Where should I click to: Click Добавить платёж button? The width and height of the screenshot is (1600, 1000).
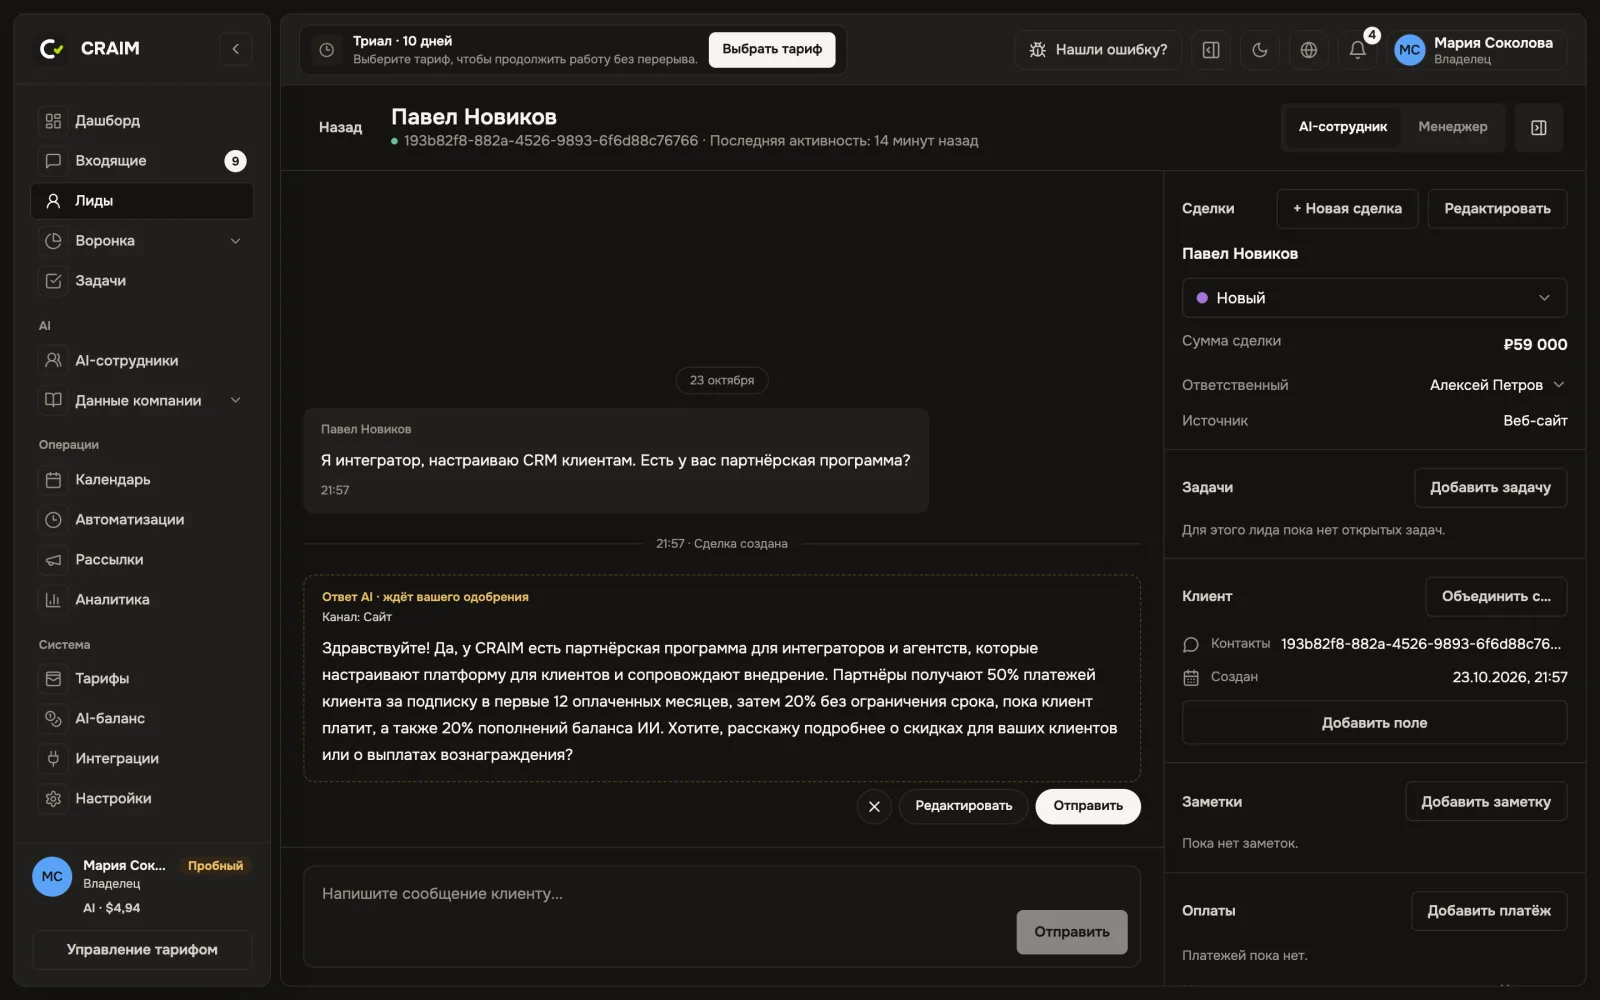(1489, 911)
